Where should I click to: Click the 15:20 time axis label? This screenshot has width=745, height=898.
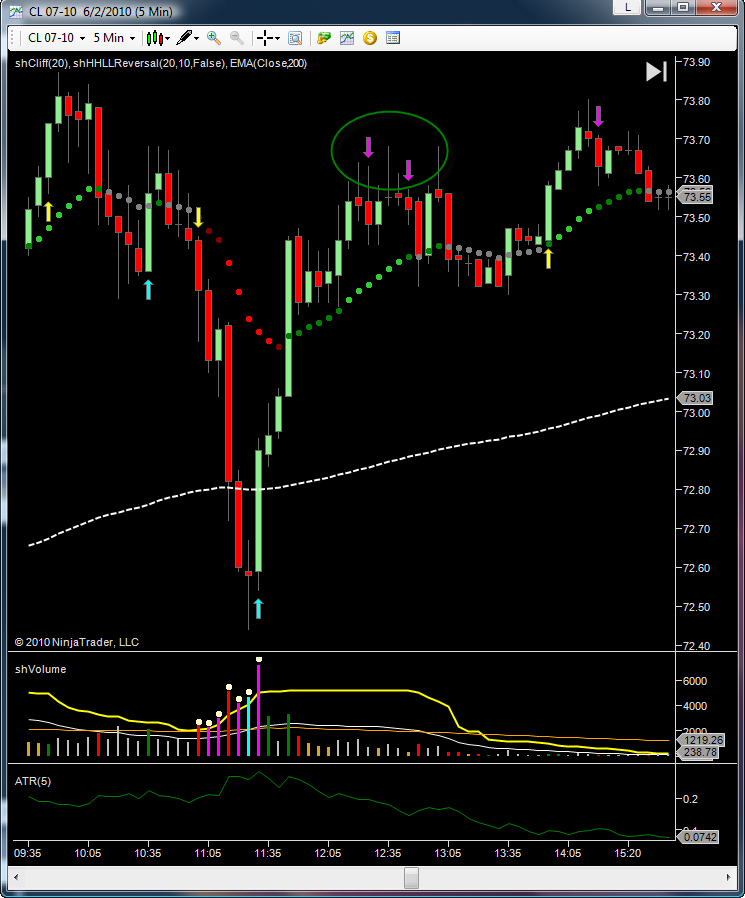628,853
